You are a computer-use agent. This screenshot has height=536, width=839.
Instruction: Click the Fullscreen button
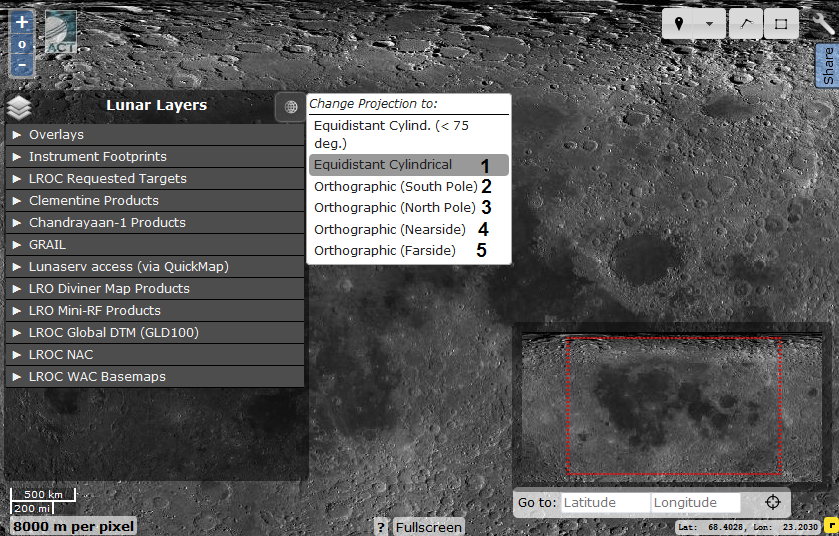(429, 527)
